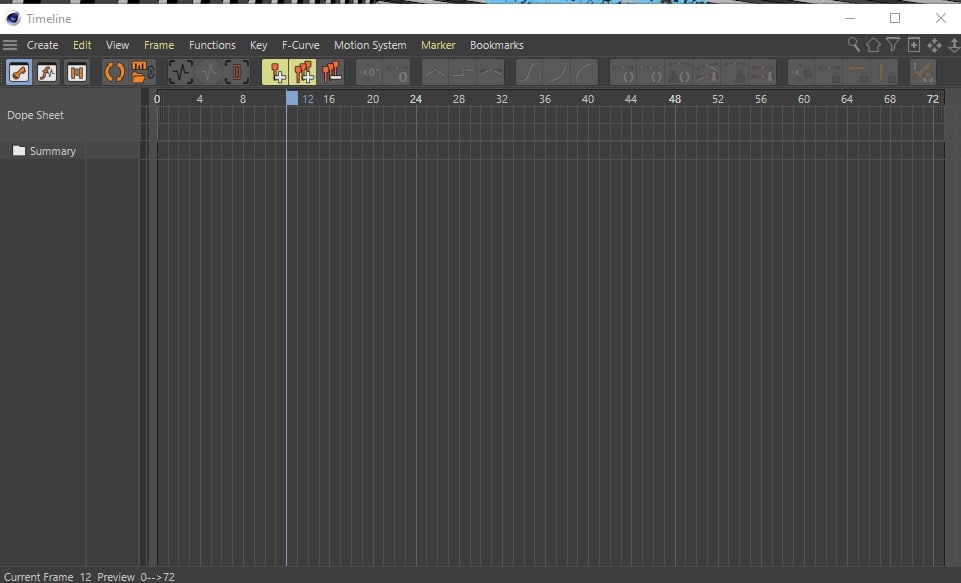Viewport: 961px width, 583px height.
Task: Click the Current Frame 12 status text
Action: pyautogui.click(x=48, y=577)
